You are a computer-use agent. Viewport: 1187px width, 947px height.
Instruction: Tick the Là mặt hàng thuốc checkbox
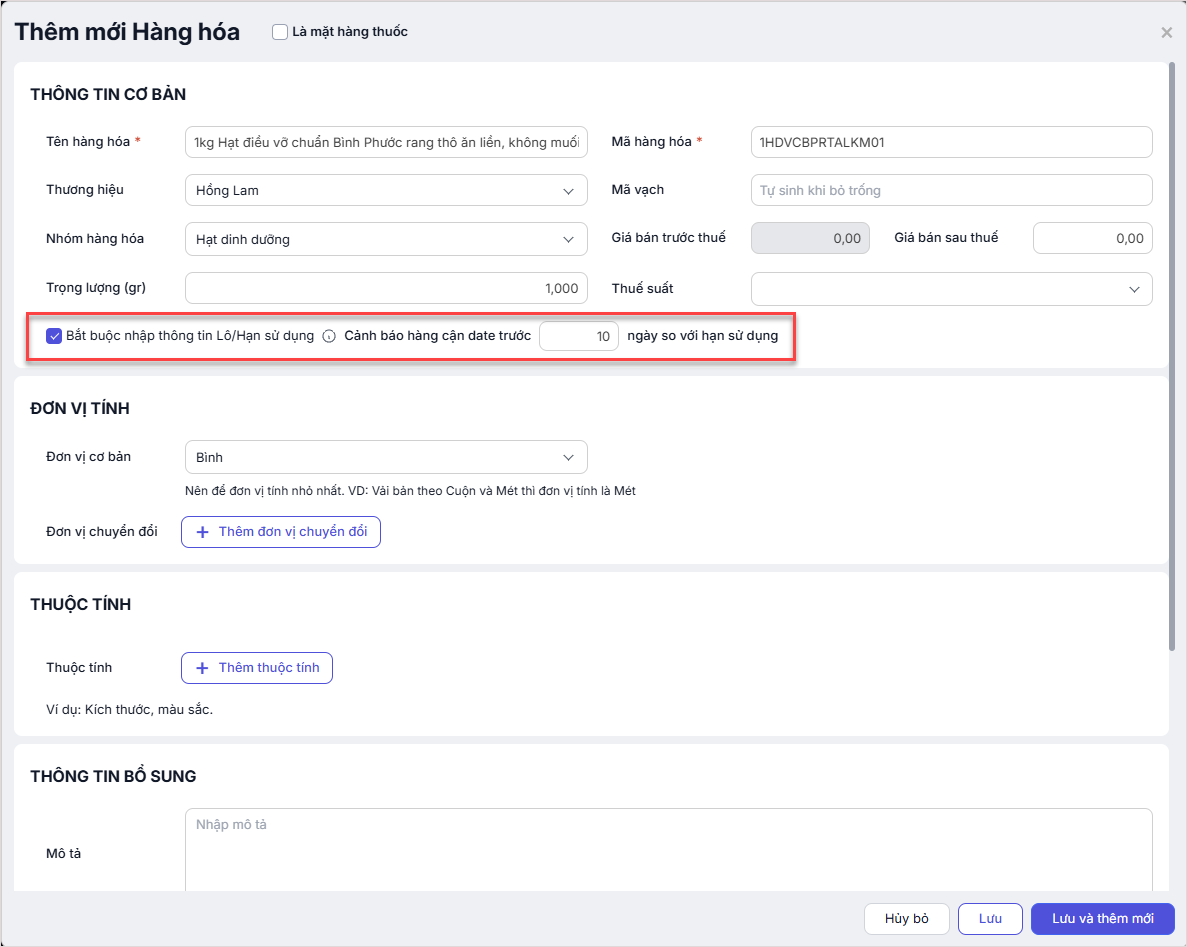[x=280, y=32]
